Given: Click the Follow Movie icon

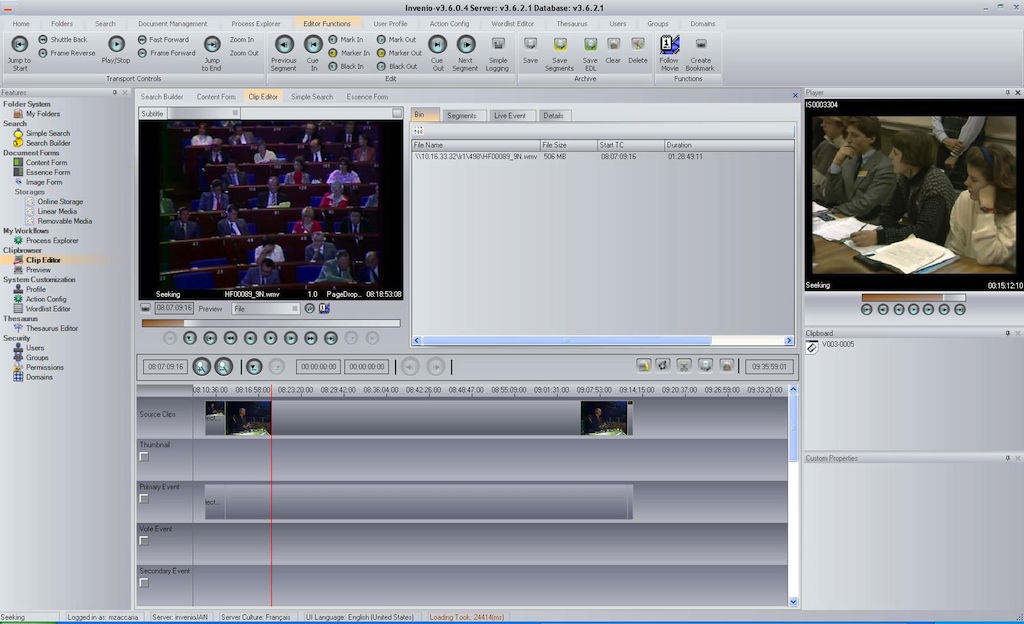Looking at the screenshot, I should tap(669, 45).
